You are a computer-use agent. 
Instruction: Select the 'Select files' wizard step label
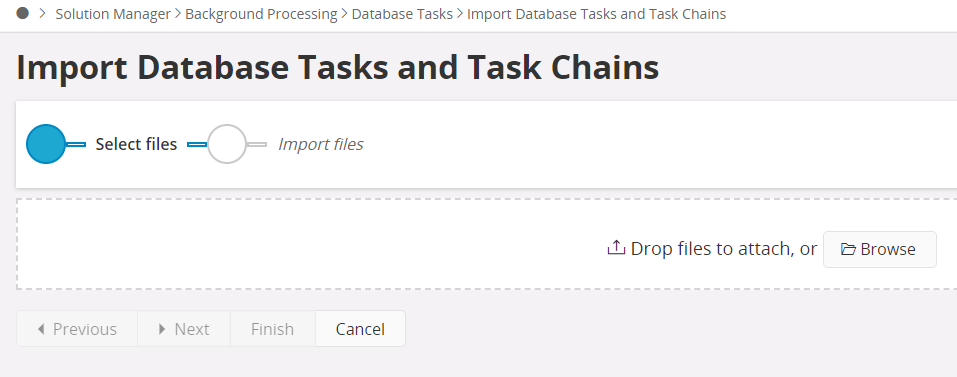136,144
